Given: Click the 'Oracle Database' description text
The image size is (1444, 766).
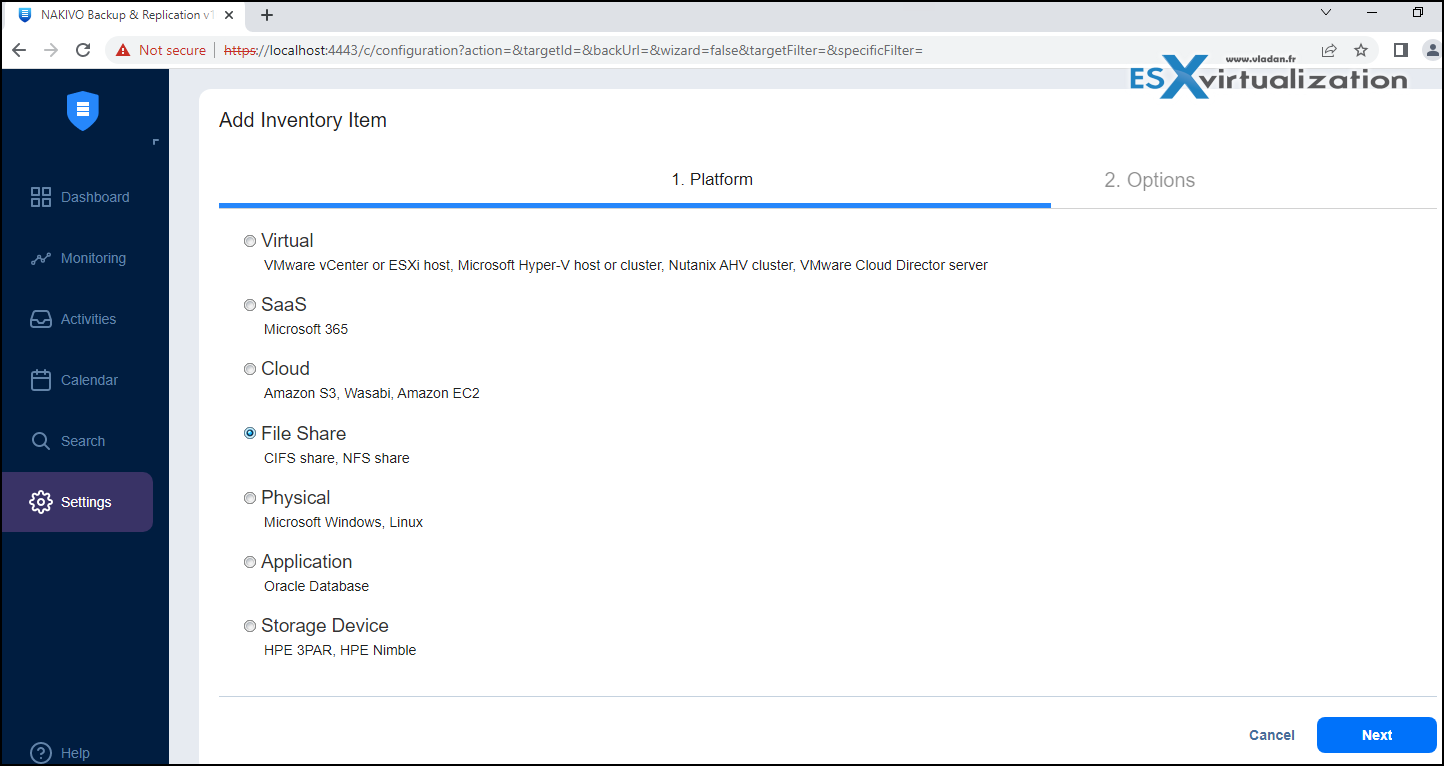Looking at the screenshot, I should pos(316,586).
